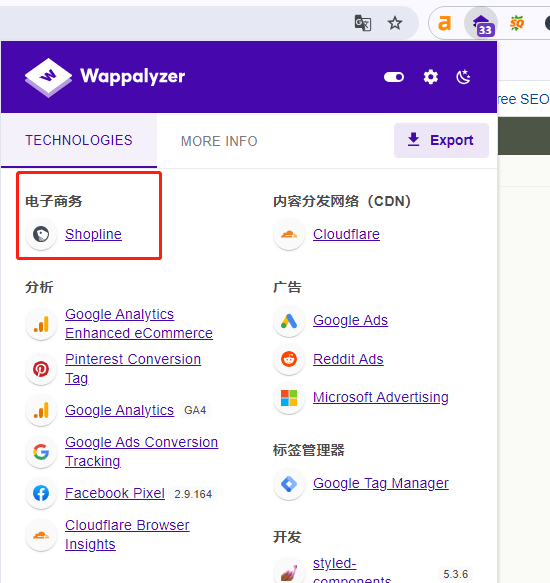This screenshot has width=550, height=583.
Task: Open the Cloudflare link
Action: click(346, 234)
